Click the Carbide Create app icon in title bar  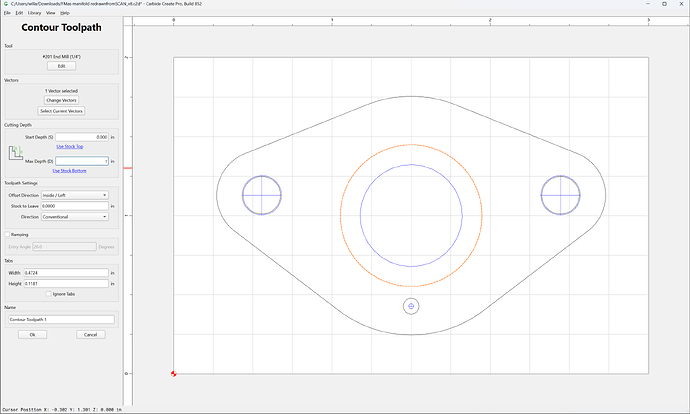click(x=6, y=4)
